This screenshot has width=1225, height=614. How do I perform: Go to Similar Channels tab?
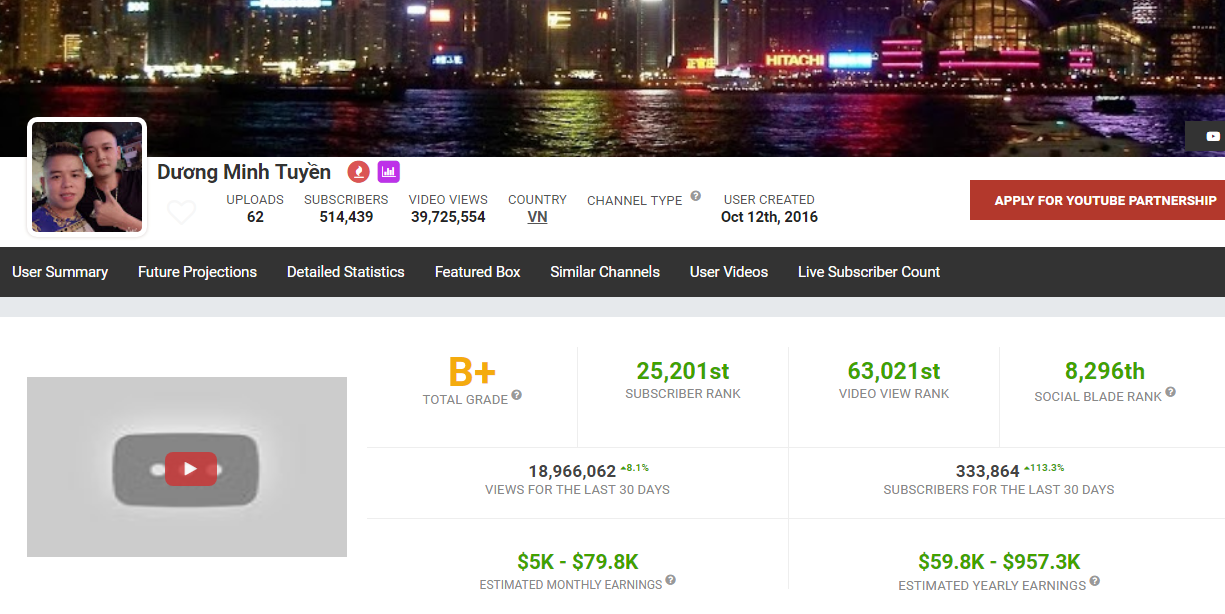click(605, 272)
